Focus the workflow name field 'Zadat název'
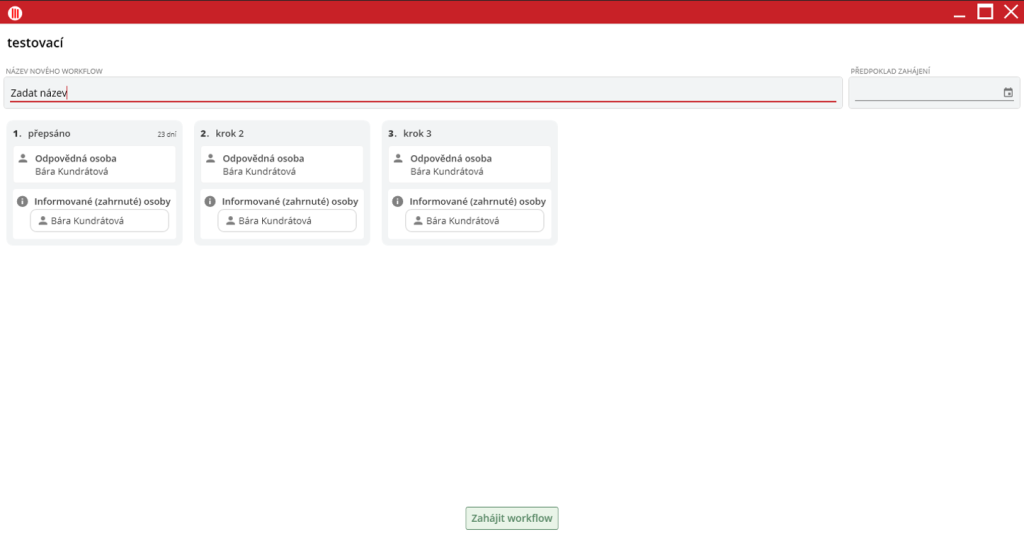1024x534 pixels. pyautogui.click(x=422, y=93)
